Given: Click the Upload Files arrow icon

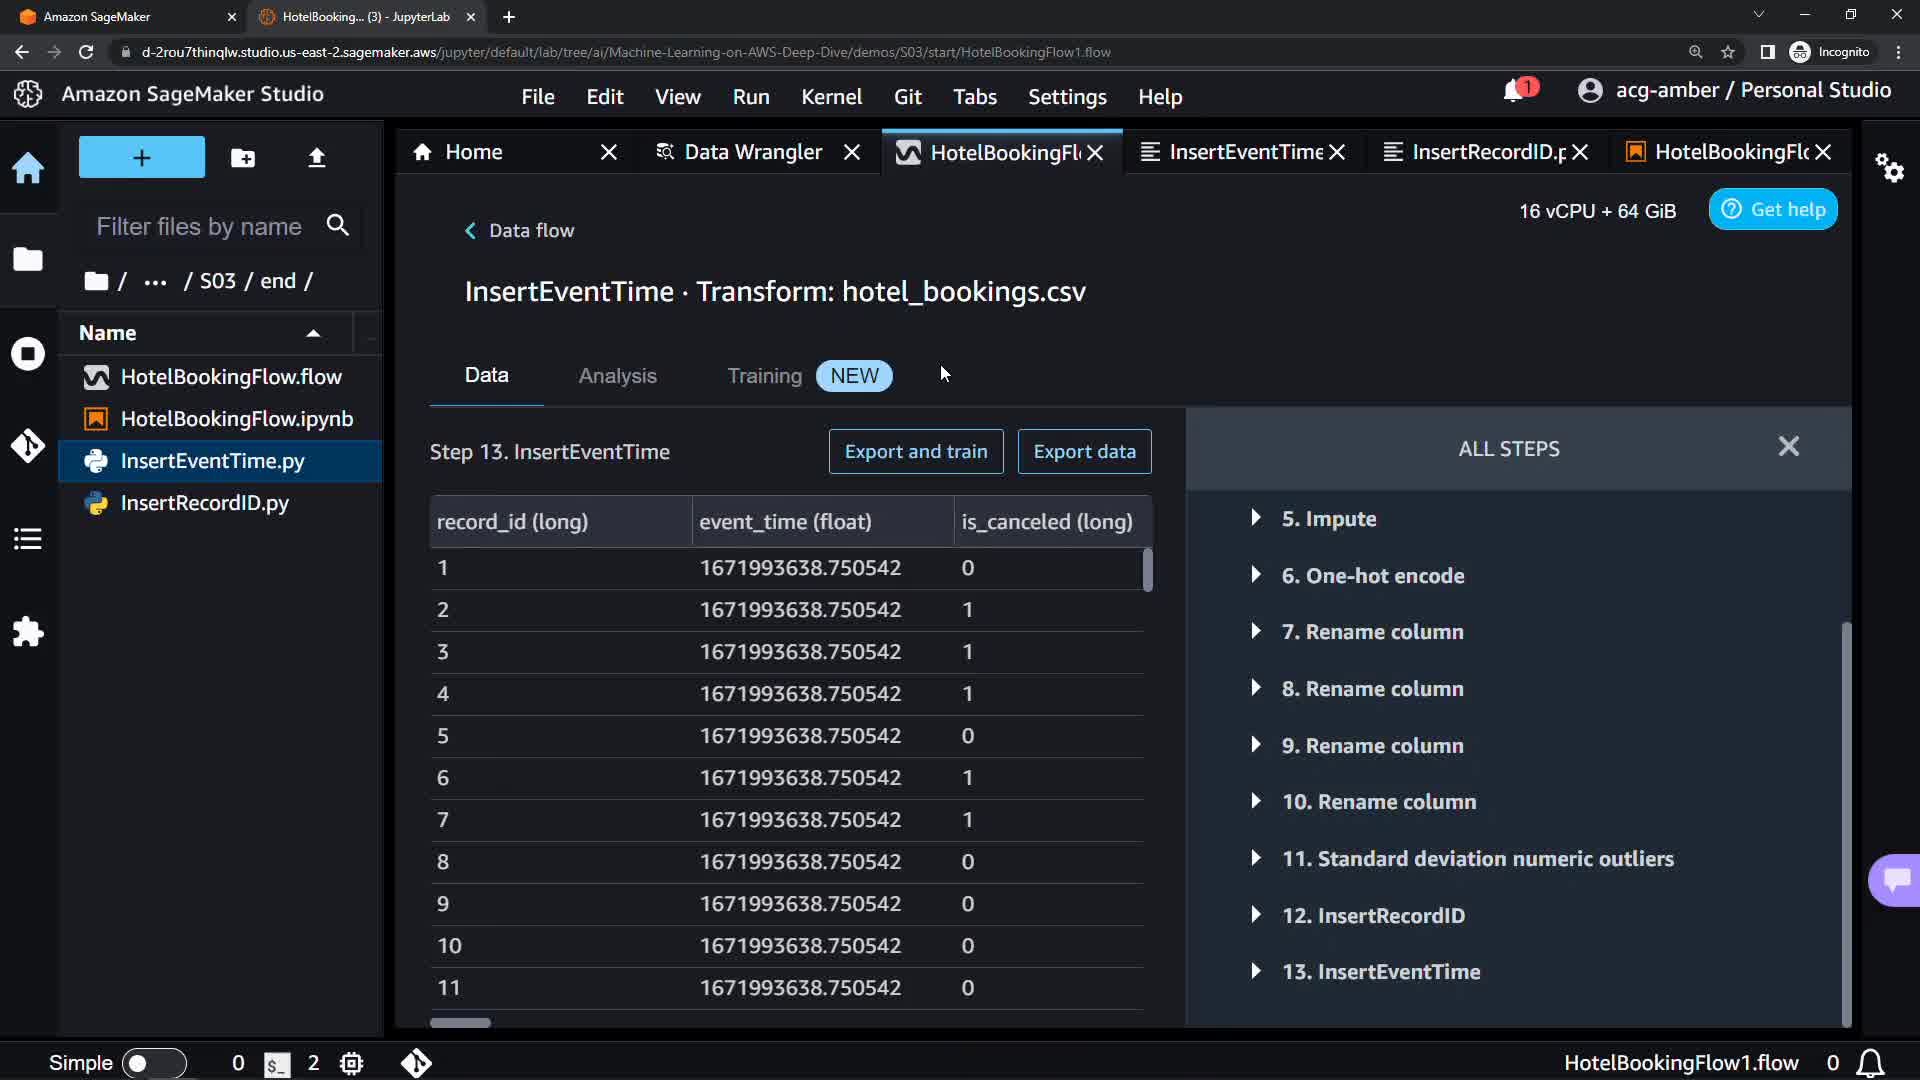Looking at the screenshot, I should tap(317, 158).
